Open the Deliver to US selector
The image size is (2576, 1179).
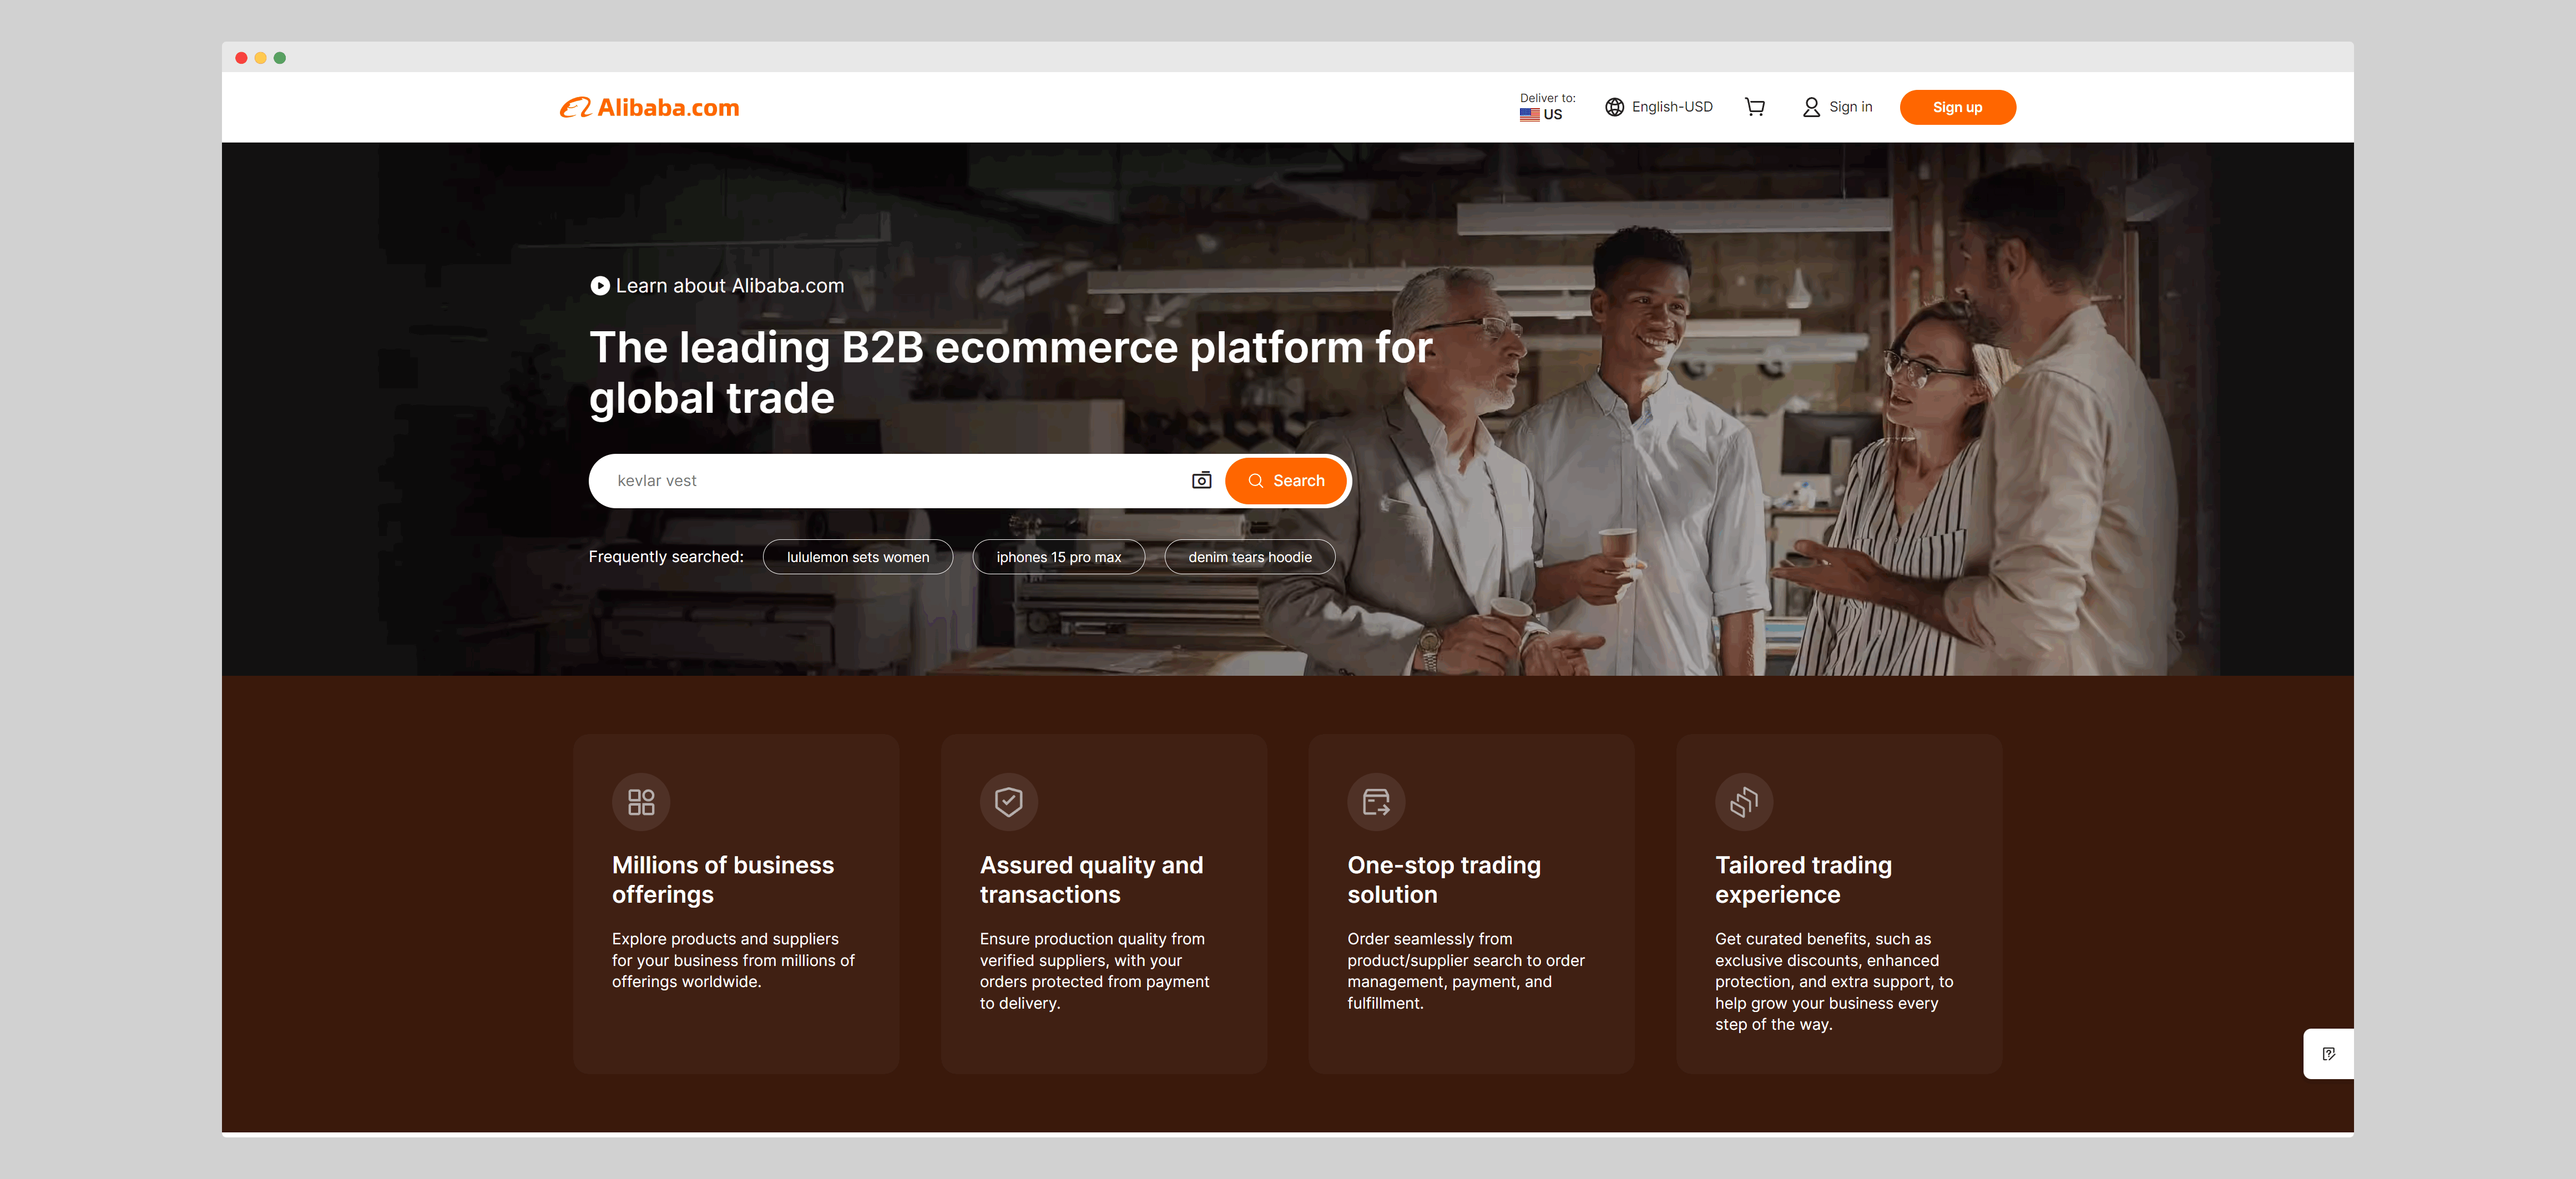(x=1547, y=107)
